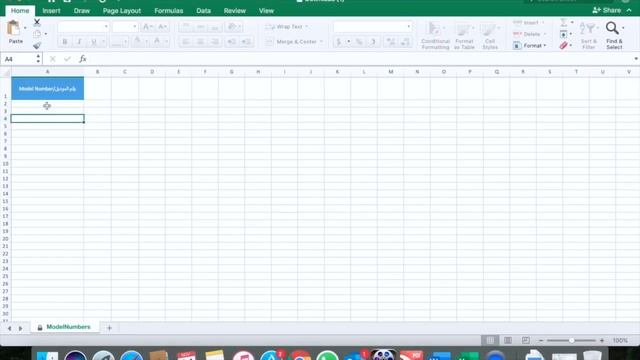The width and height of the screenshot is (640, 360).
Task: Click the Insert cells button
Action: 529,22
